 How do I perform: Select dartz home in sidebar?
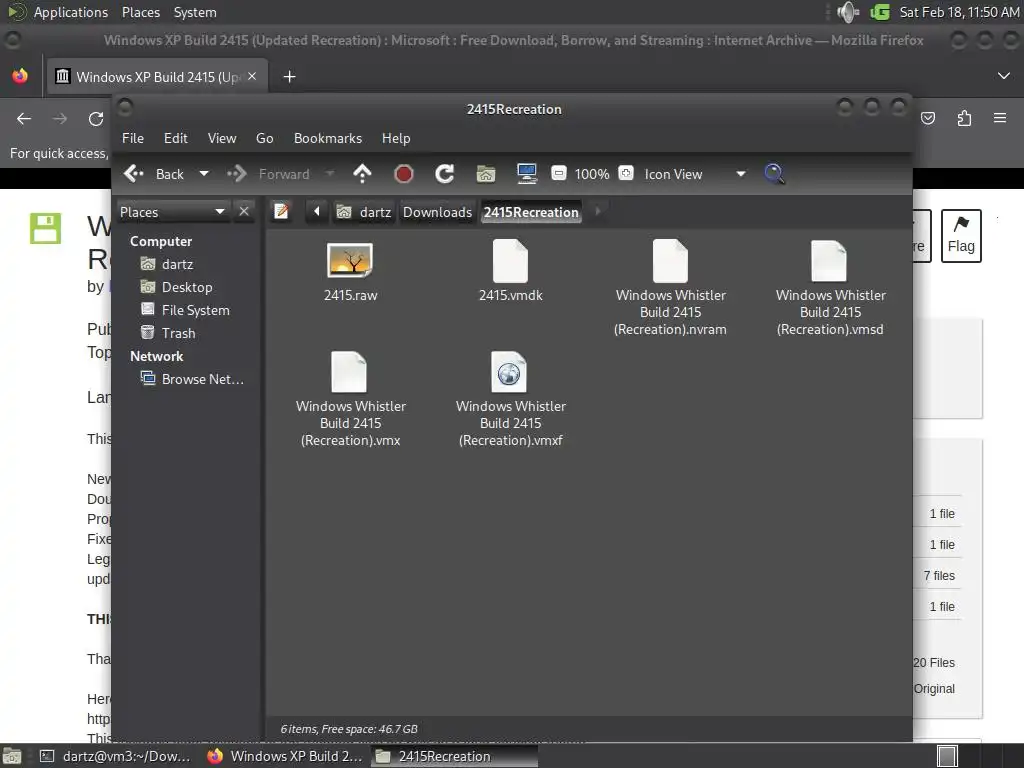coord(167,264)
